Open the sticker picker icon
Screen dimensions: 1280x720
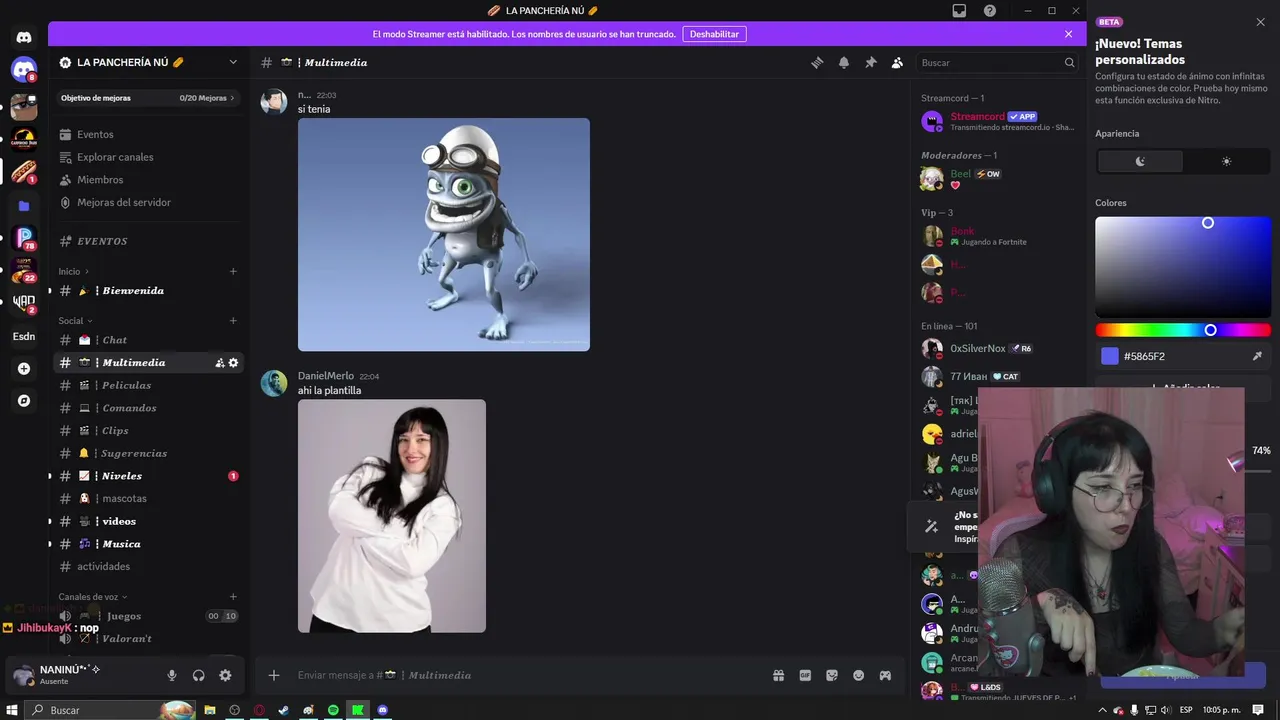(x=832, y=675)
